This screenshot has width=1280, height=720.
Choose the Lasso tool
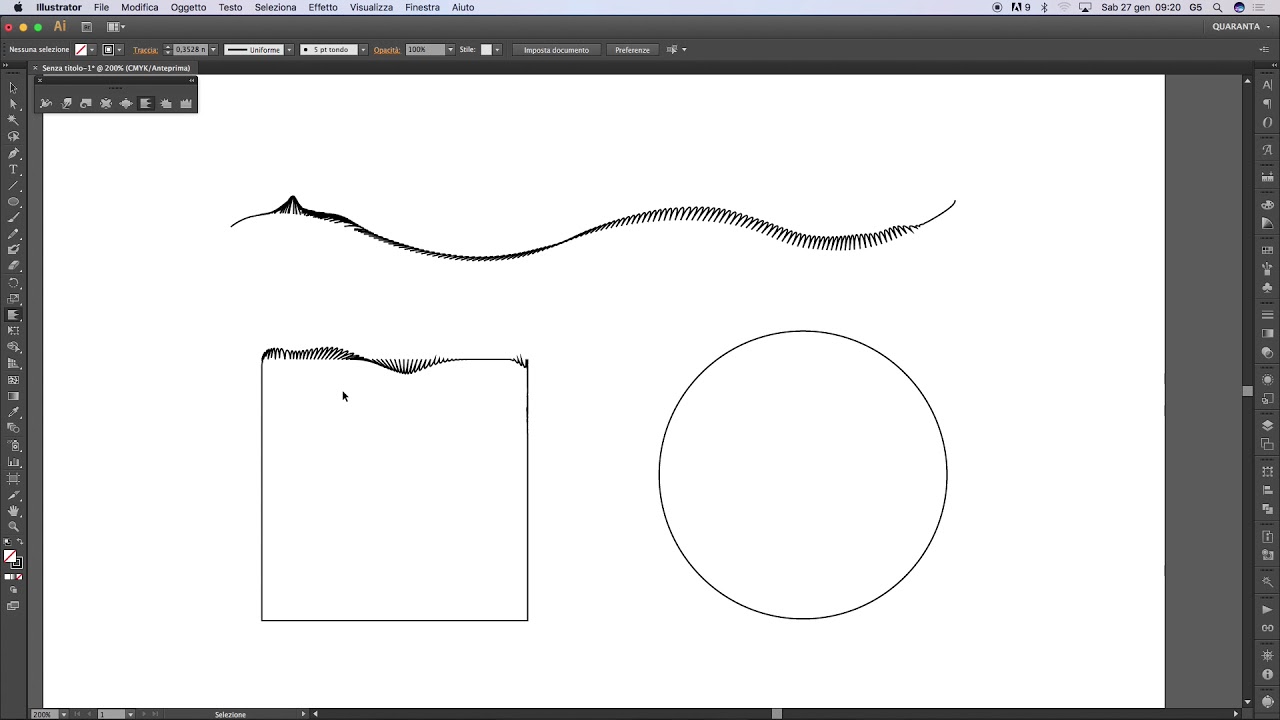coord(13,136)
